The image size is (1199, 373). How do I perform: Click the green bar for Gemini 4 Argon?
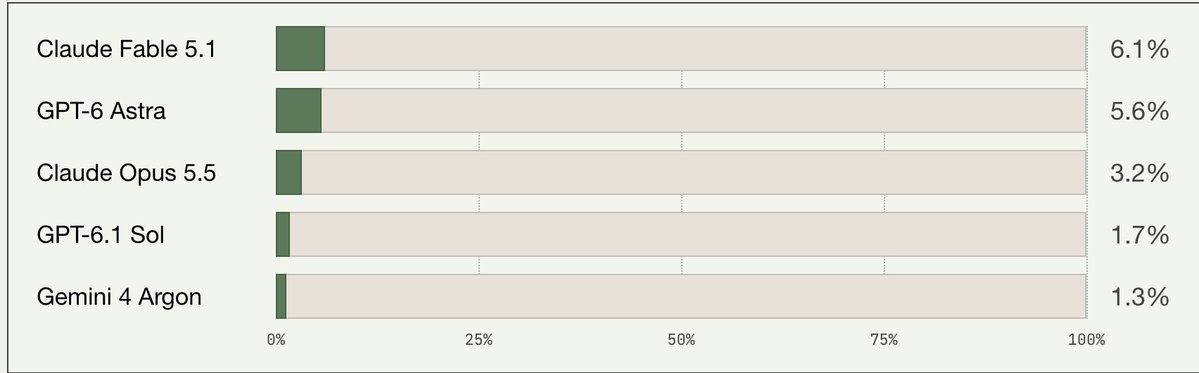[x=281, y=296]
